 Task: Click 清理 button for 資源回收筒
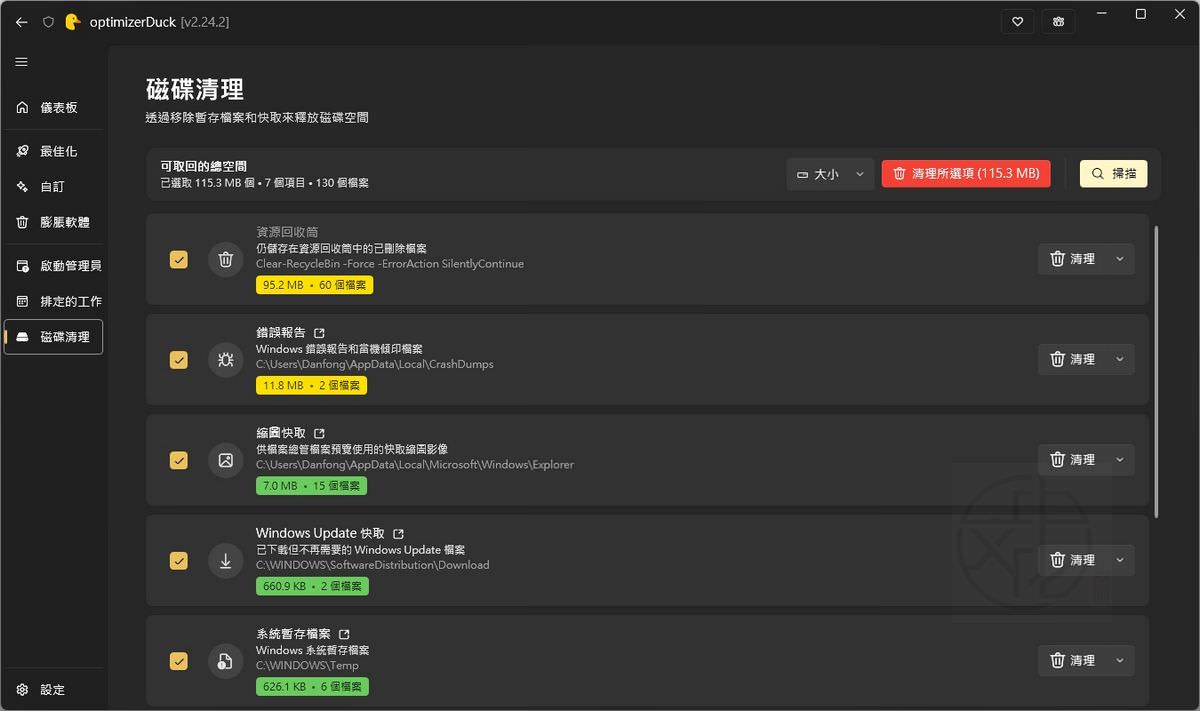1072,259
